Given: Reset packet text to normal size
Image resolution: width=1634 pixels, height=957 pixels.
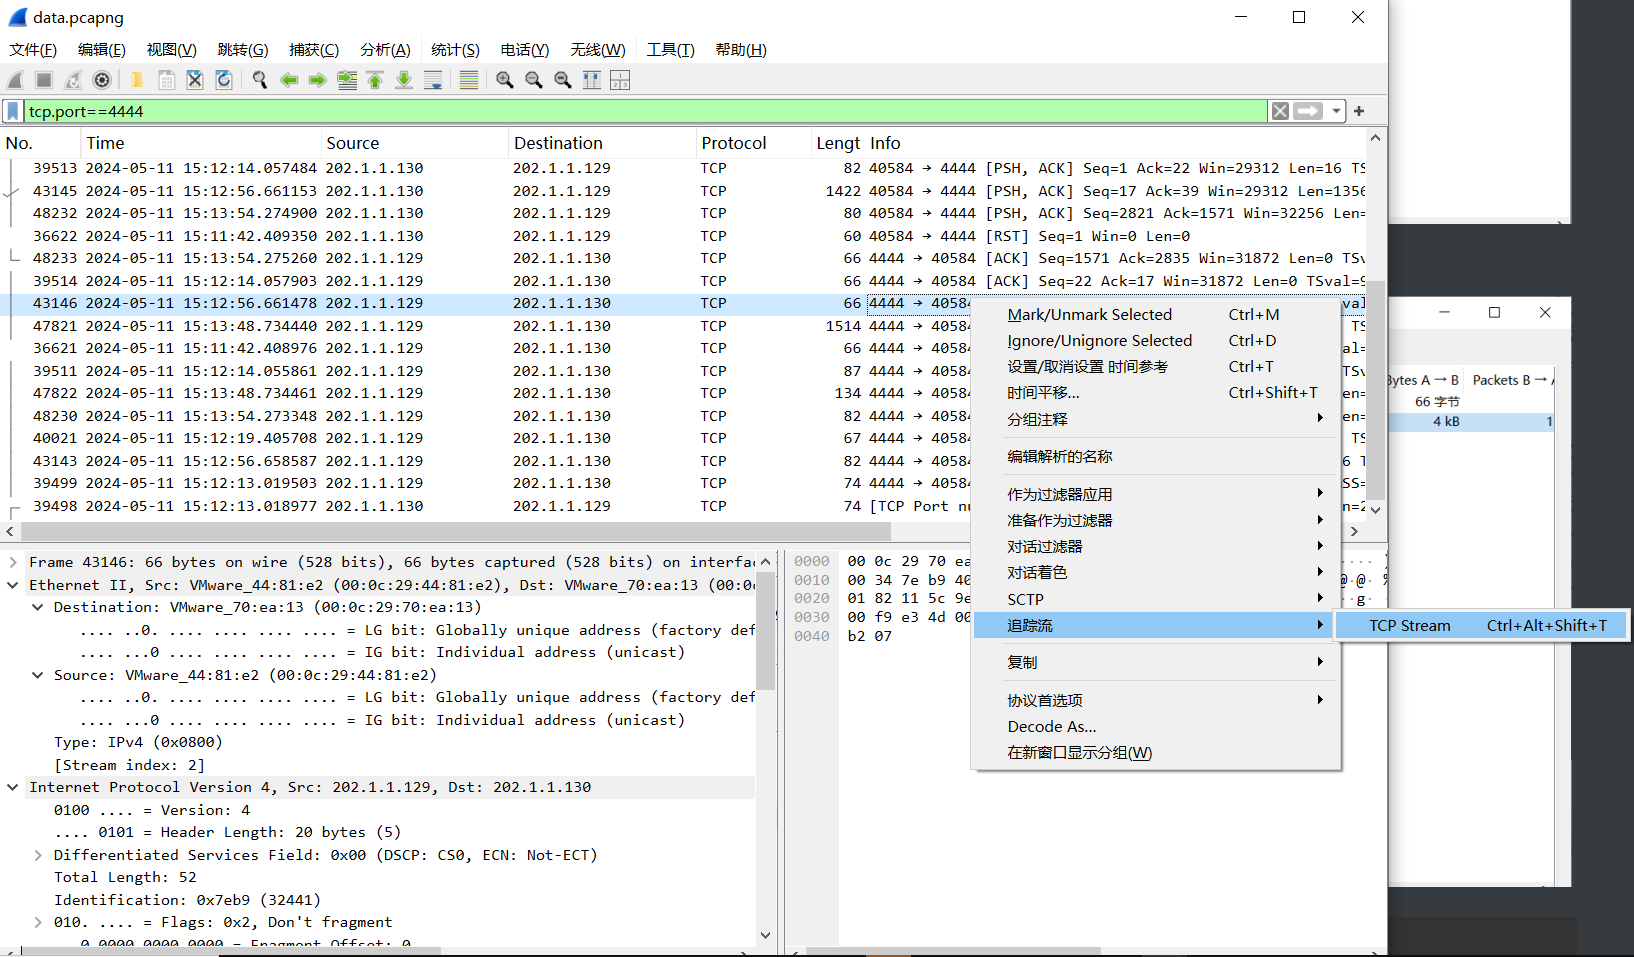Looking at the screenshot, I should pyautogui.click(x=563, y=80).
